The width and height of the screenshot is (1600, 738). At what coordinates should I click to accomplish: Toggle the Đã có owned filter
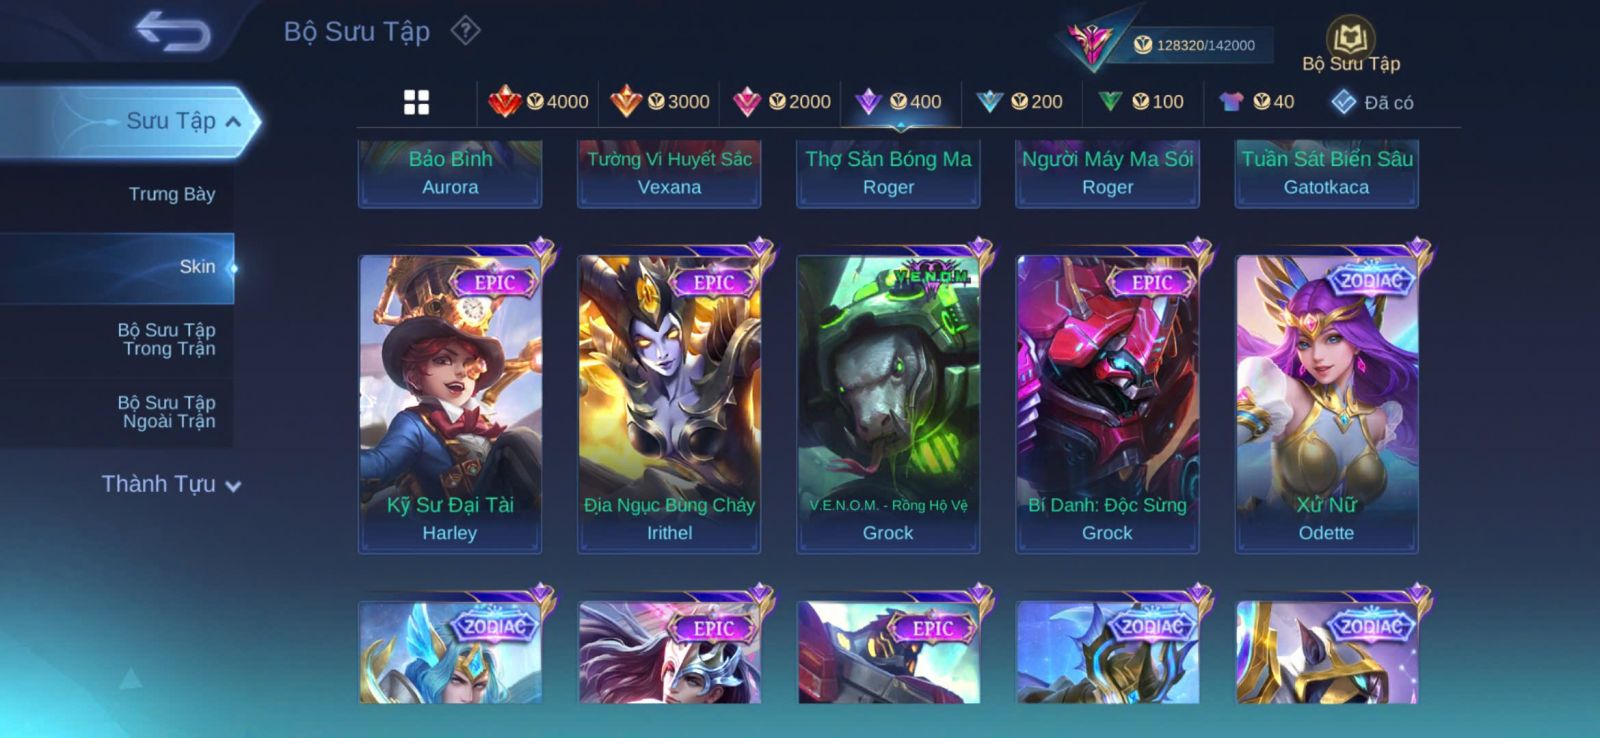pyautogui.click(x=1372, y=102)
